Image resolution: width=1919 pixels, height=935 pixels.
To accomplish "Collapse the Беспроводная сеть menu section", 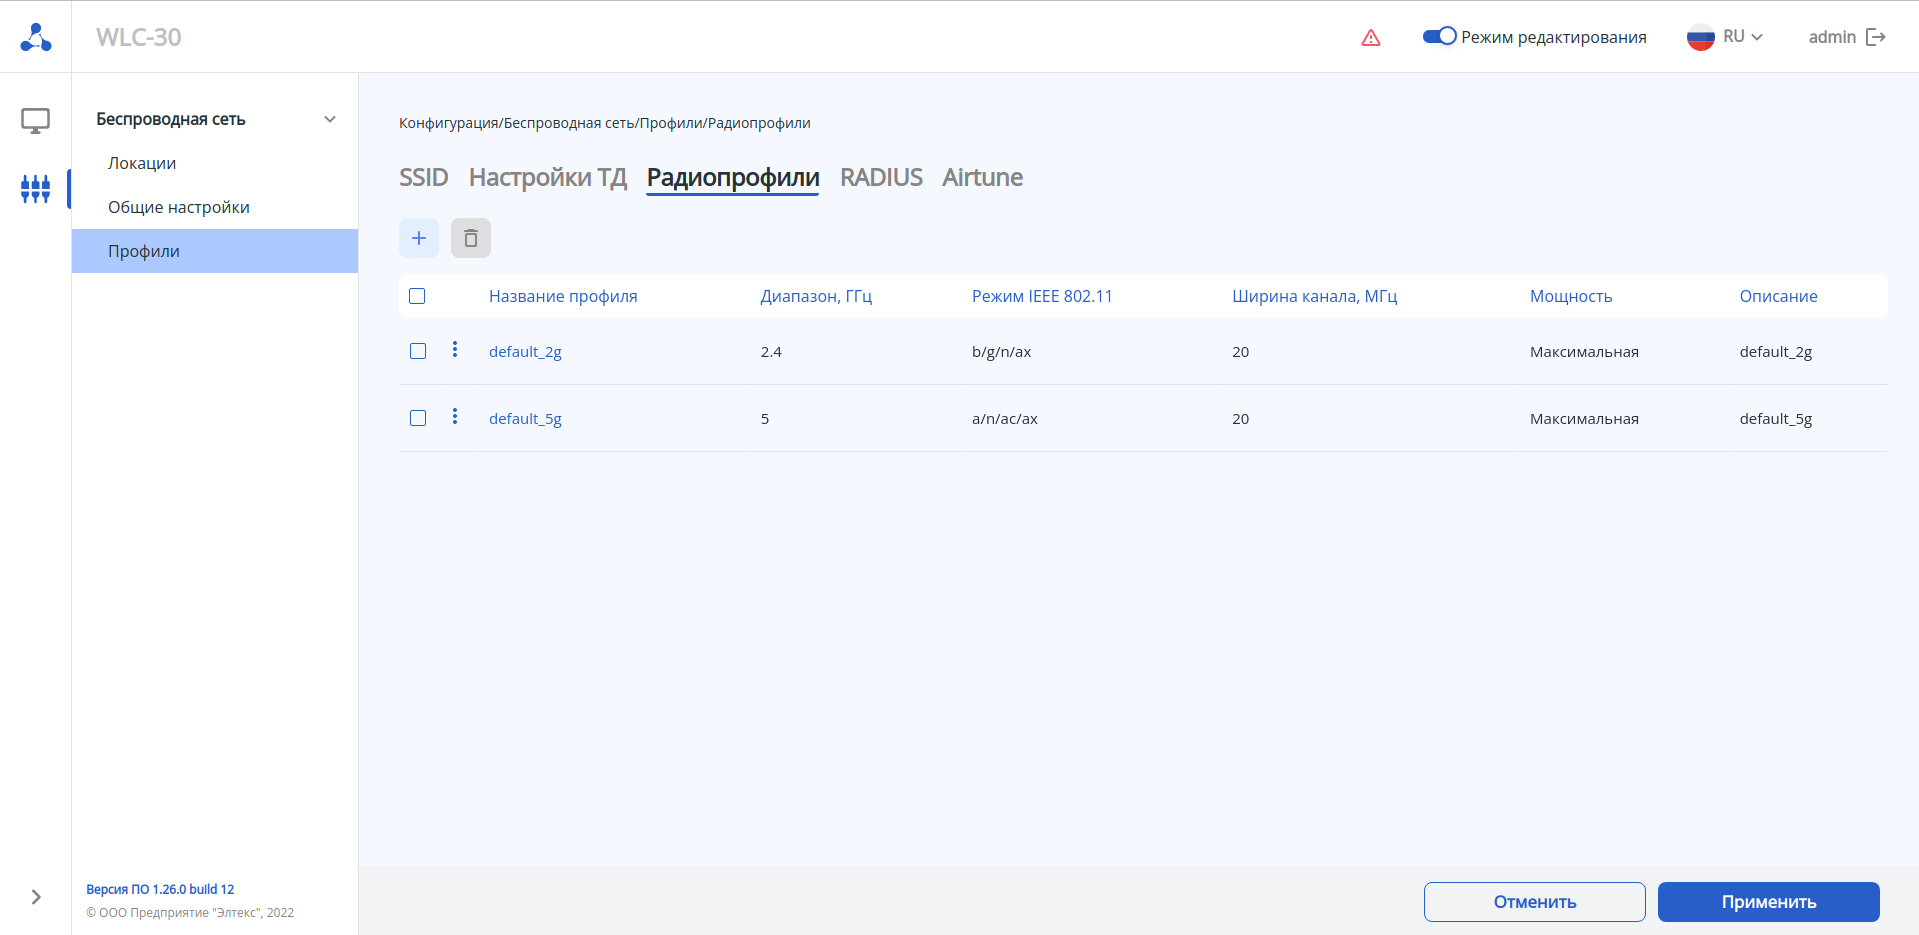I will (330, 119).
